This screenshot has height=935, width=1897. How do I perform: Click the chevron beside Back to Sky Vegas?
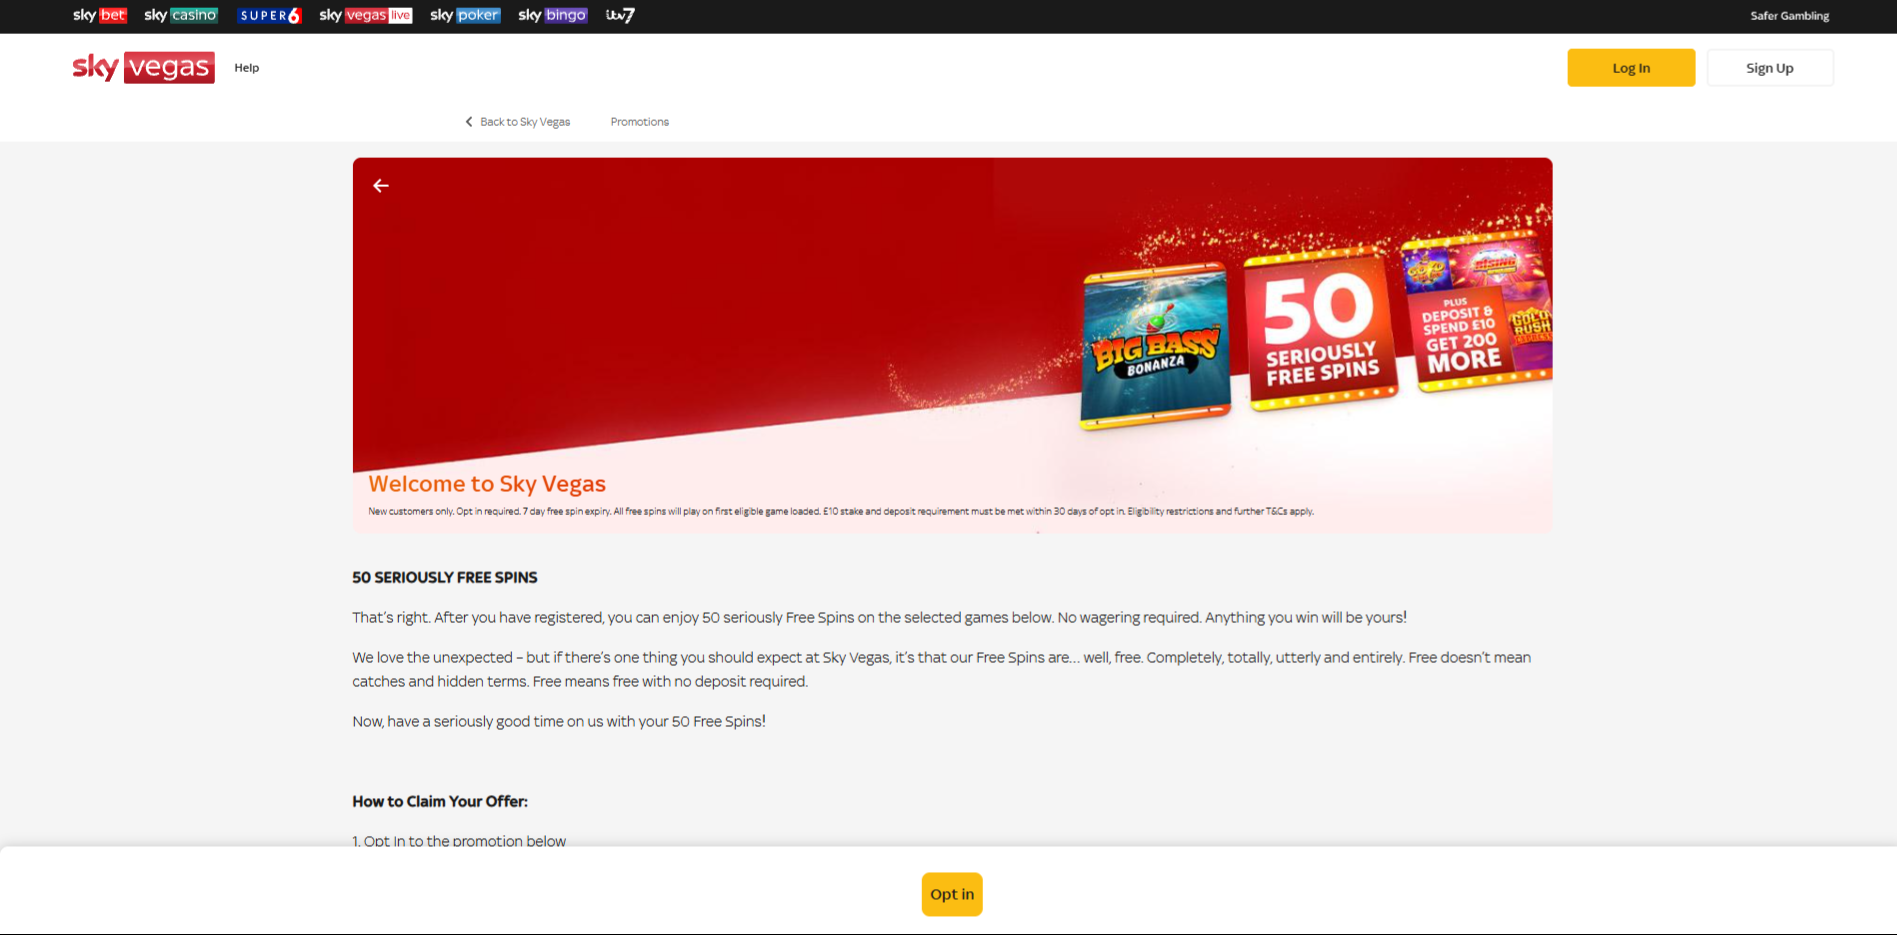pyautogui.click(x=468, y=122)
